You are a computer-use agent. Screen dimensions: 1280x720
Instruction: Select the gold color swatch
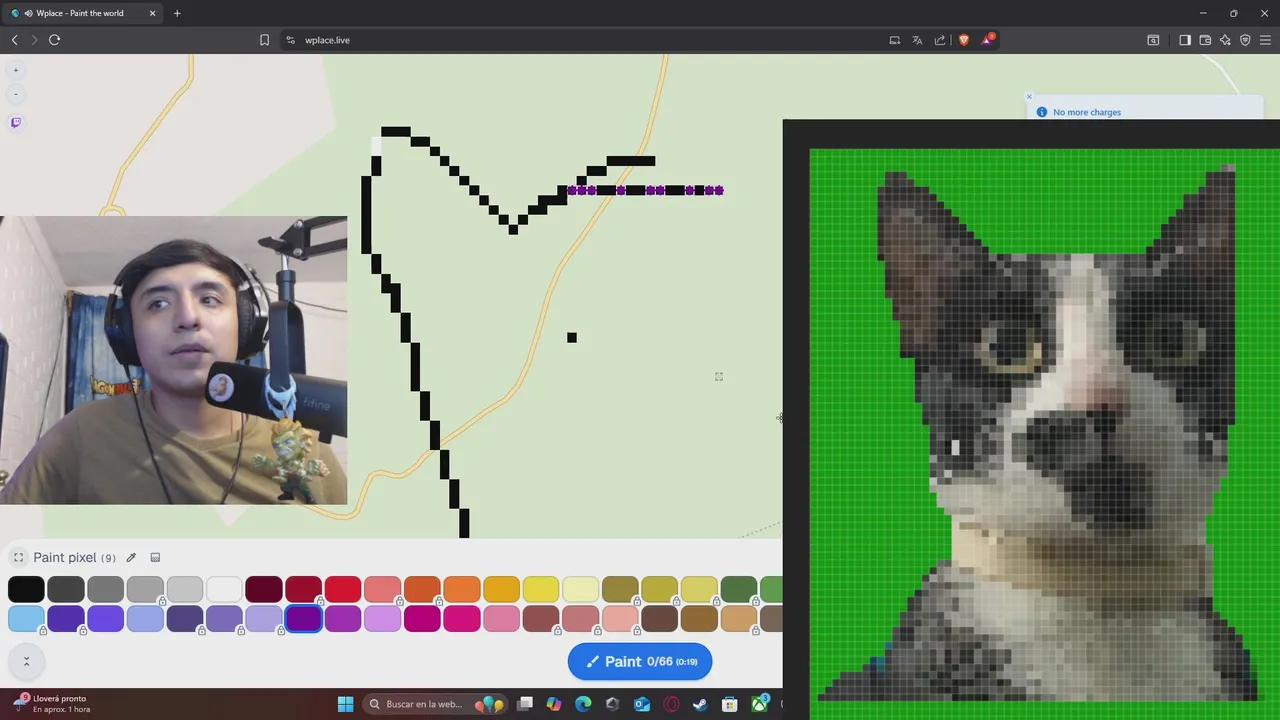click(x=501, y=589)
